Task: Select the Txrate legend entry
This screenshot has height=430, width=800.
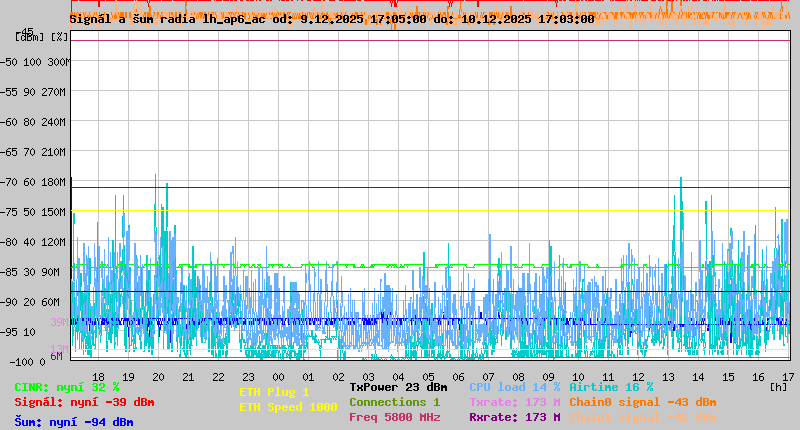Action: tap(515, 402)
